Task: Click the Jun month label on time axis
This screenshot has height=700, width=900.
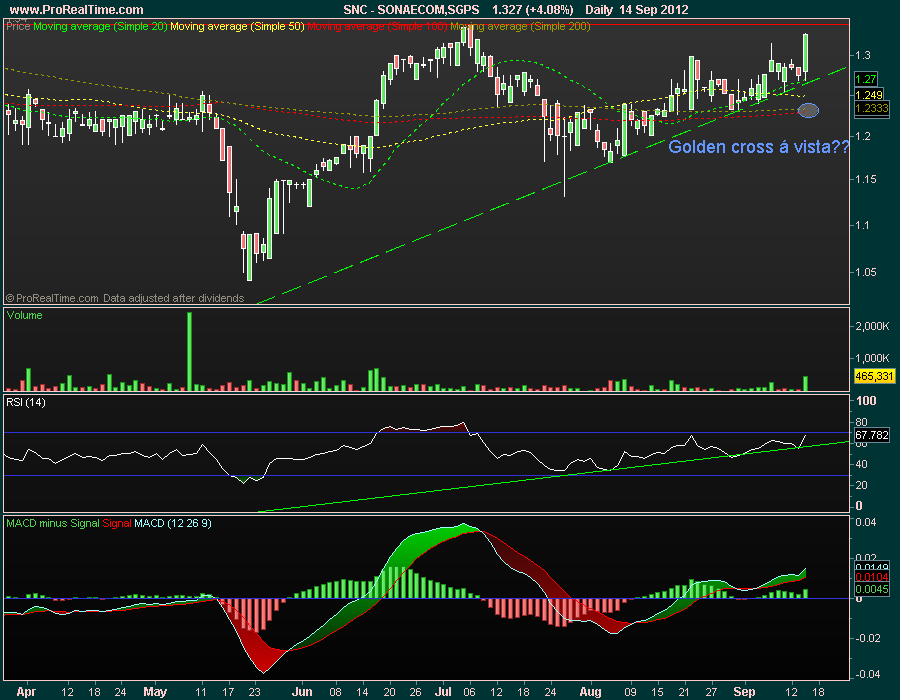Action: (x=302, y=691)
